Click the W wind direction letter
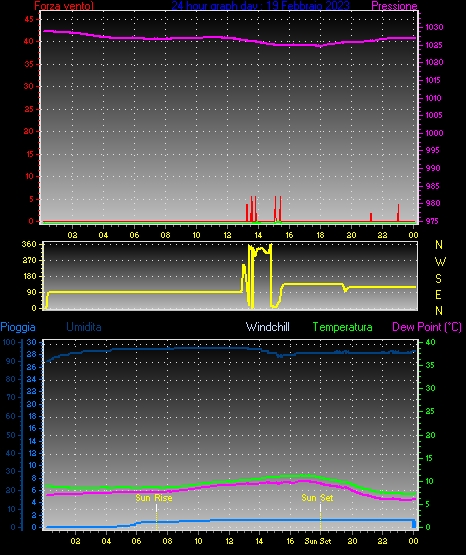 pos(440,262)
